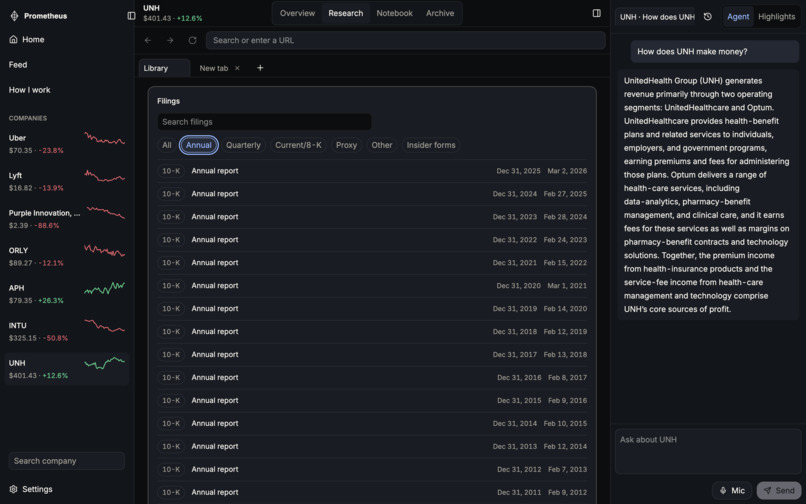
Task: Filter filings by Insider forms
Action: pos(431,145)
